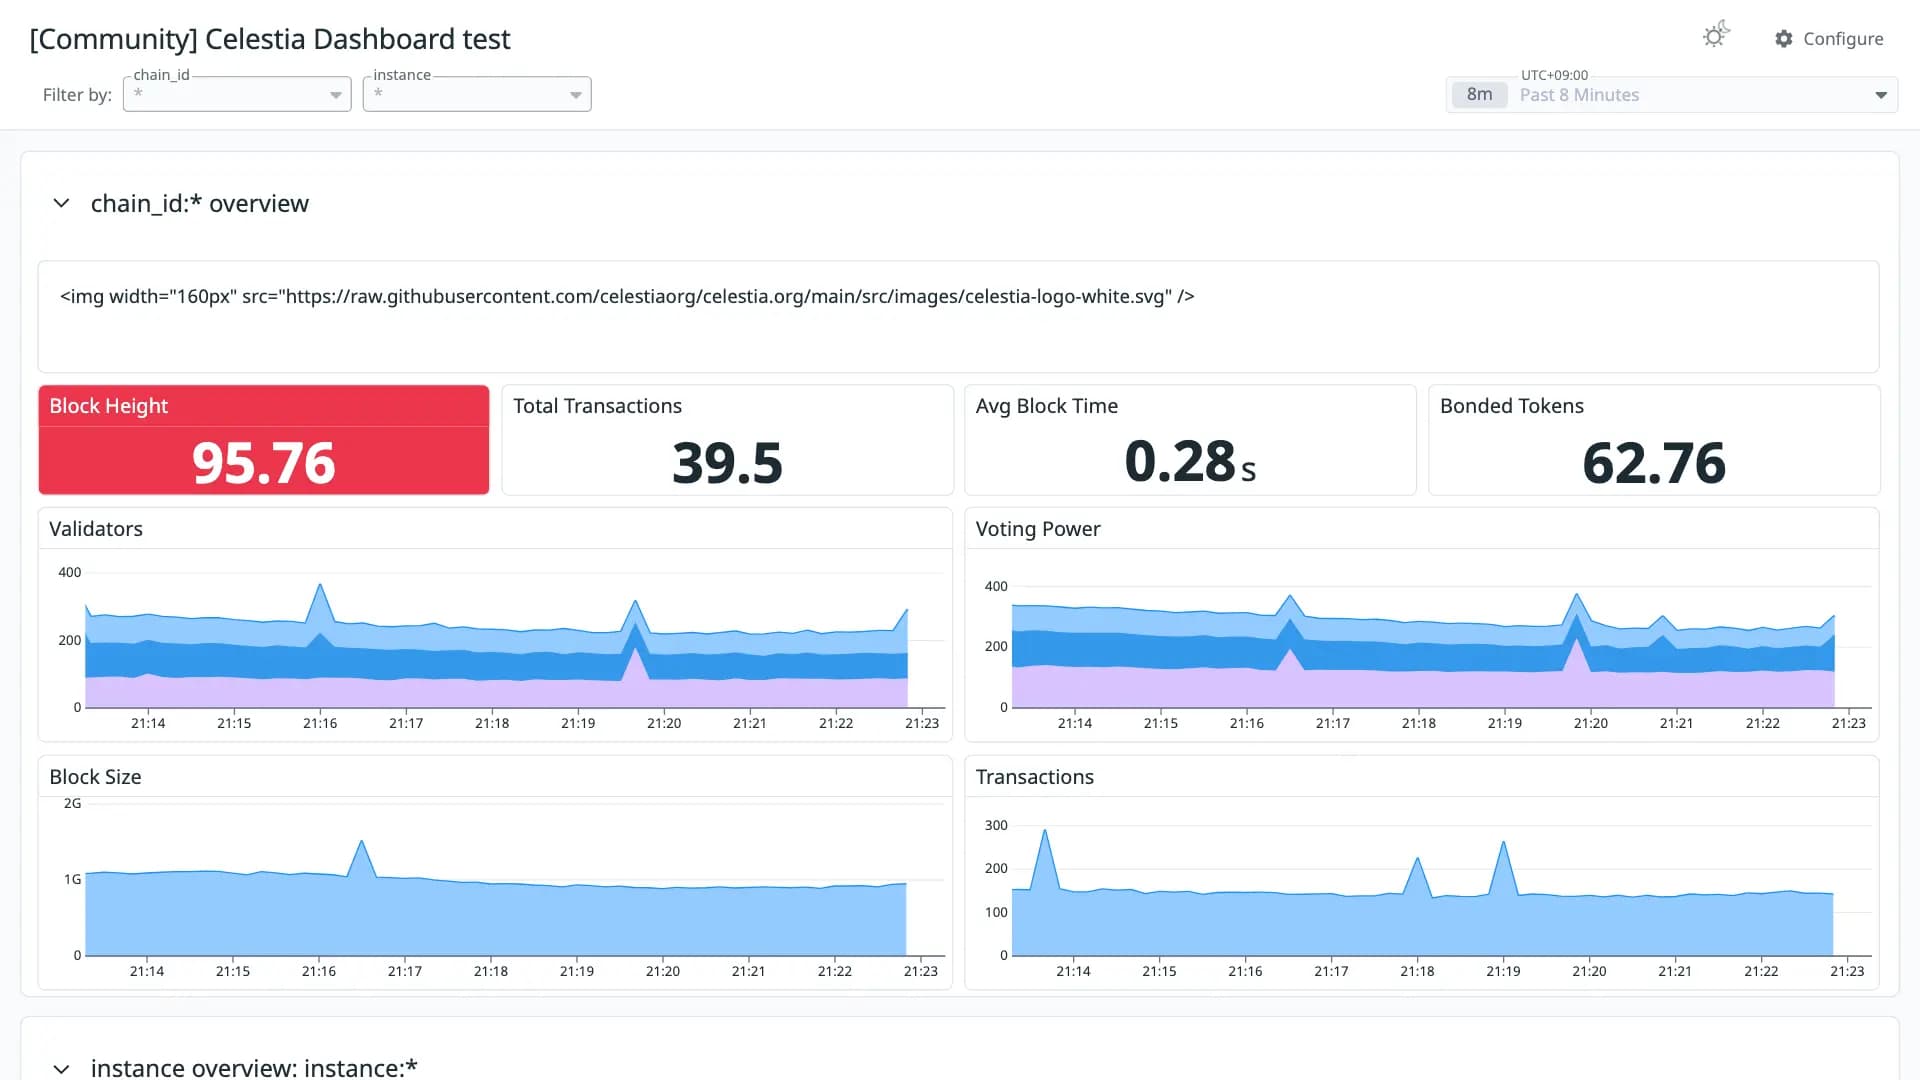The image size is (1920, 1080).
Task: Click the instance overview: instance:* heading
Action: (x=254, y=1067)
